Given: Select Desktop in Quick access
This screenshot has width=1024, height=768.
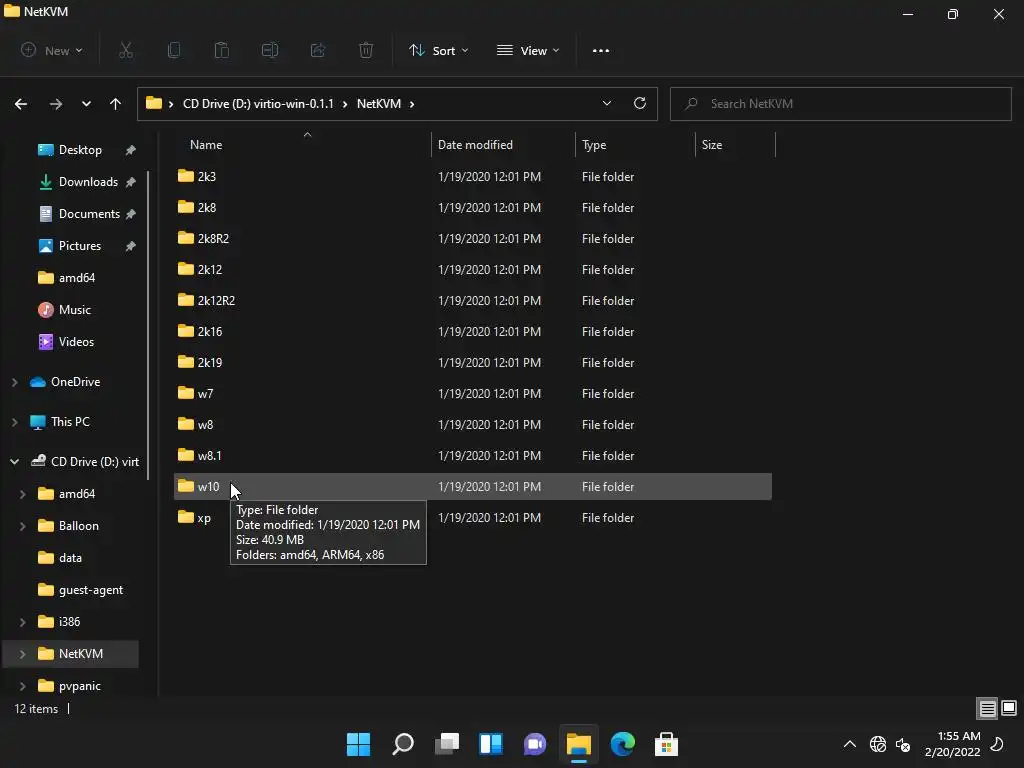Looking at the screenshot, I should (80, 150).
